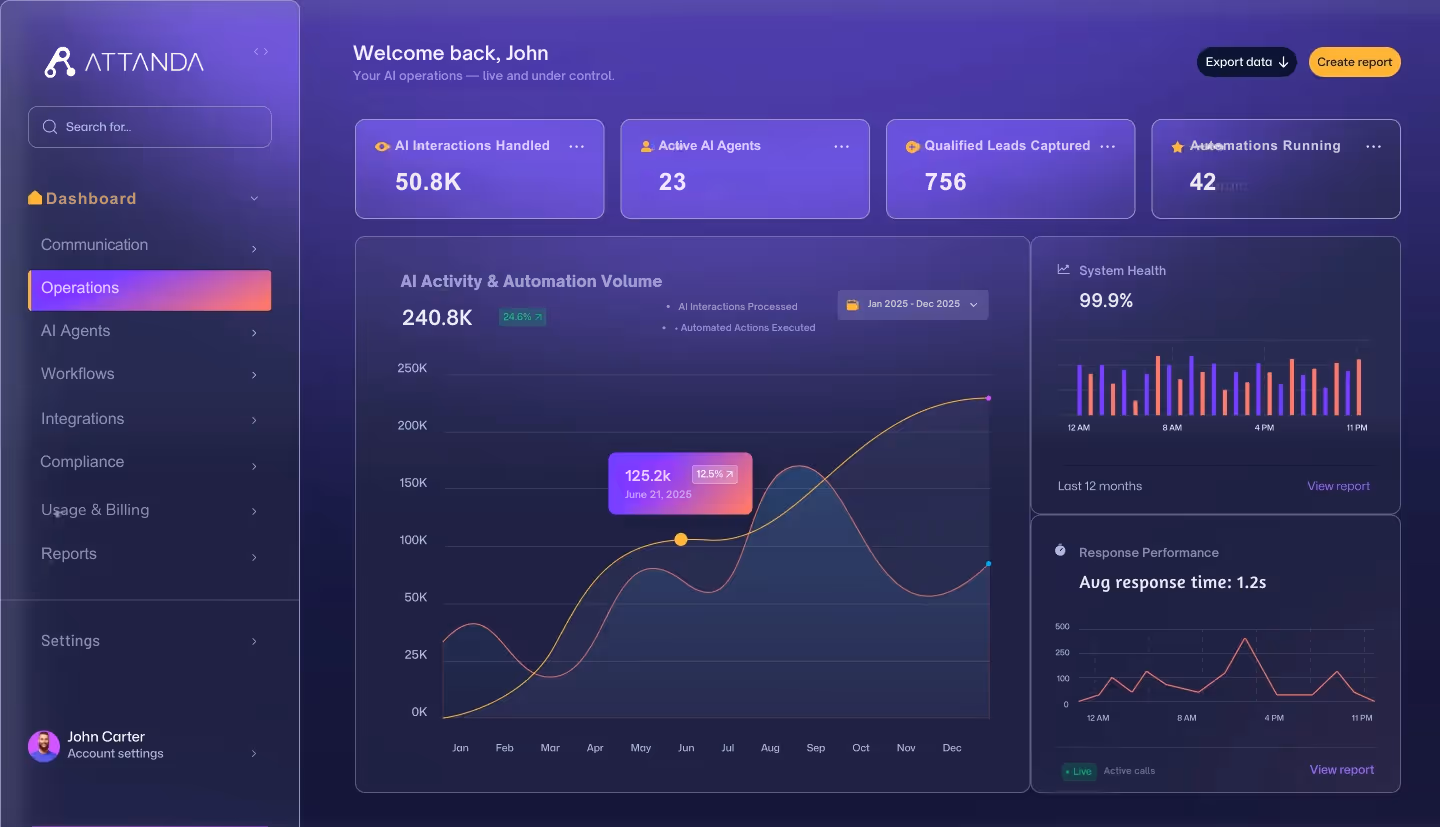This screenshot has height=827, width=1440.
Task: Click the magnifier icon in the sidebar search
Action: pos(49,127)
